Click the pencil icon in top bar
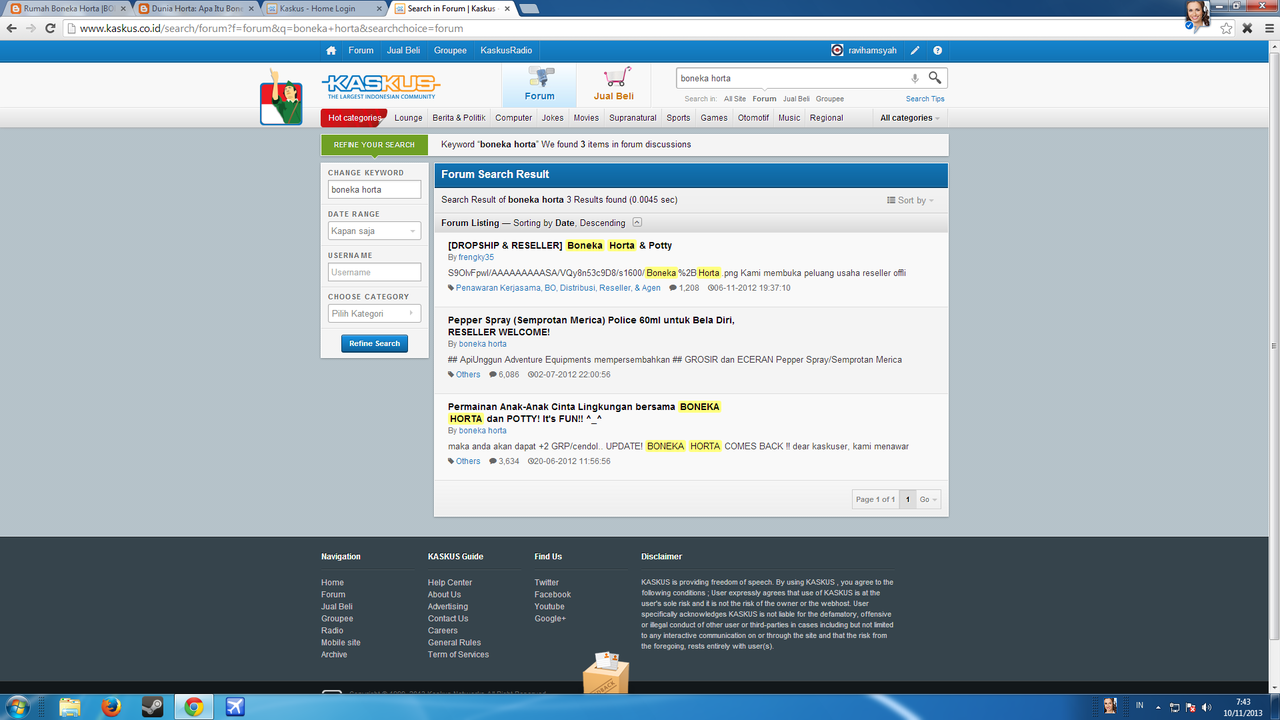This screenshot has height=720, width=1280. [x=915, y=50]
